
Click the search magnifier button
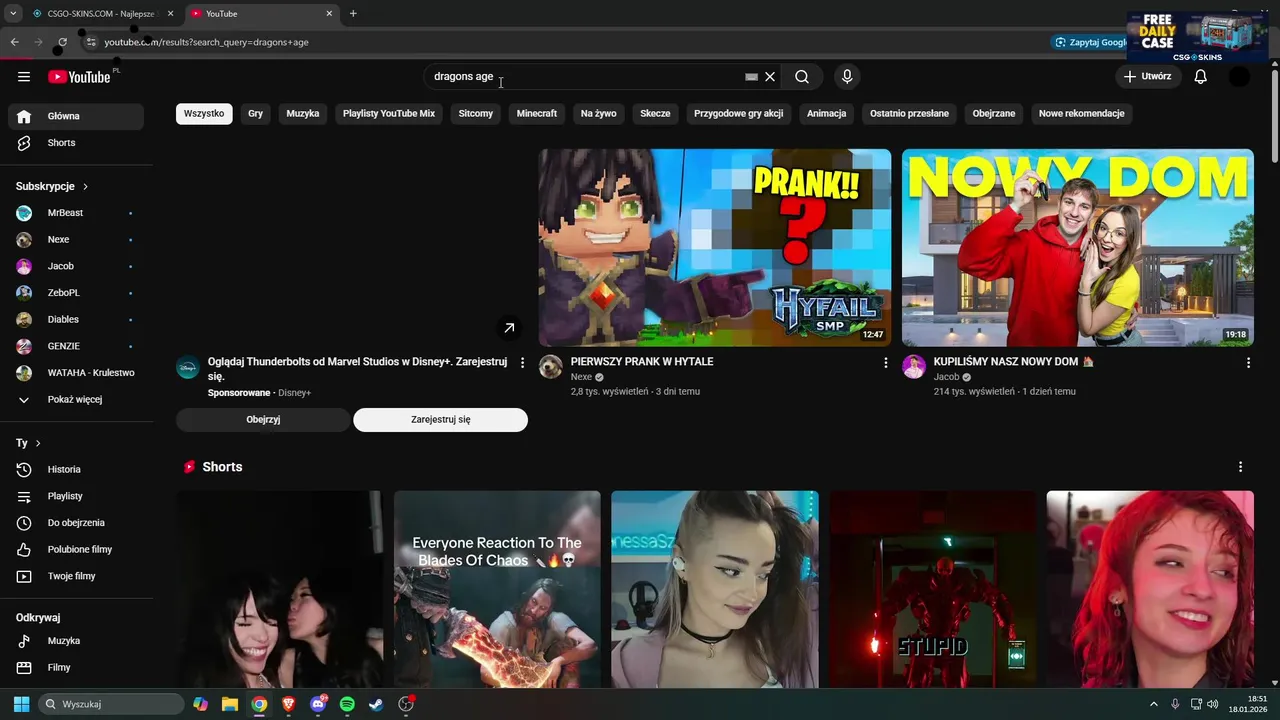click(802, 77)
